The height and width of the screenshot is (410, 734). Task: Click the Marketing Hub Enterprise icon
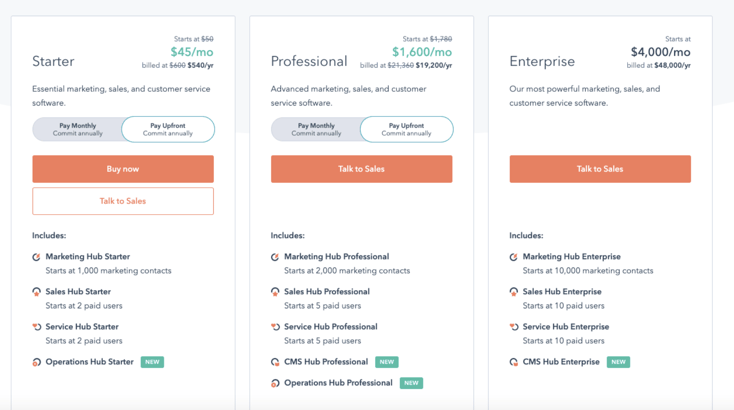pos(514,257)
